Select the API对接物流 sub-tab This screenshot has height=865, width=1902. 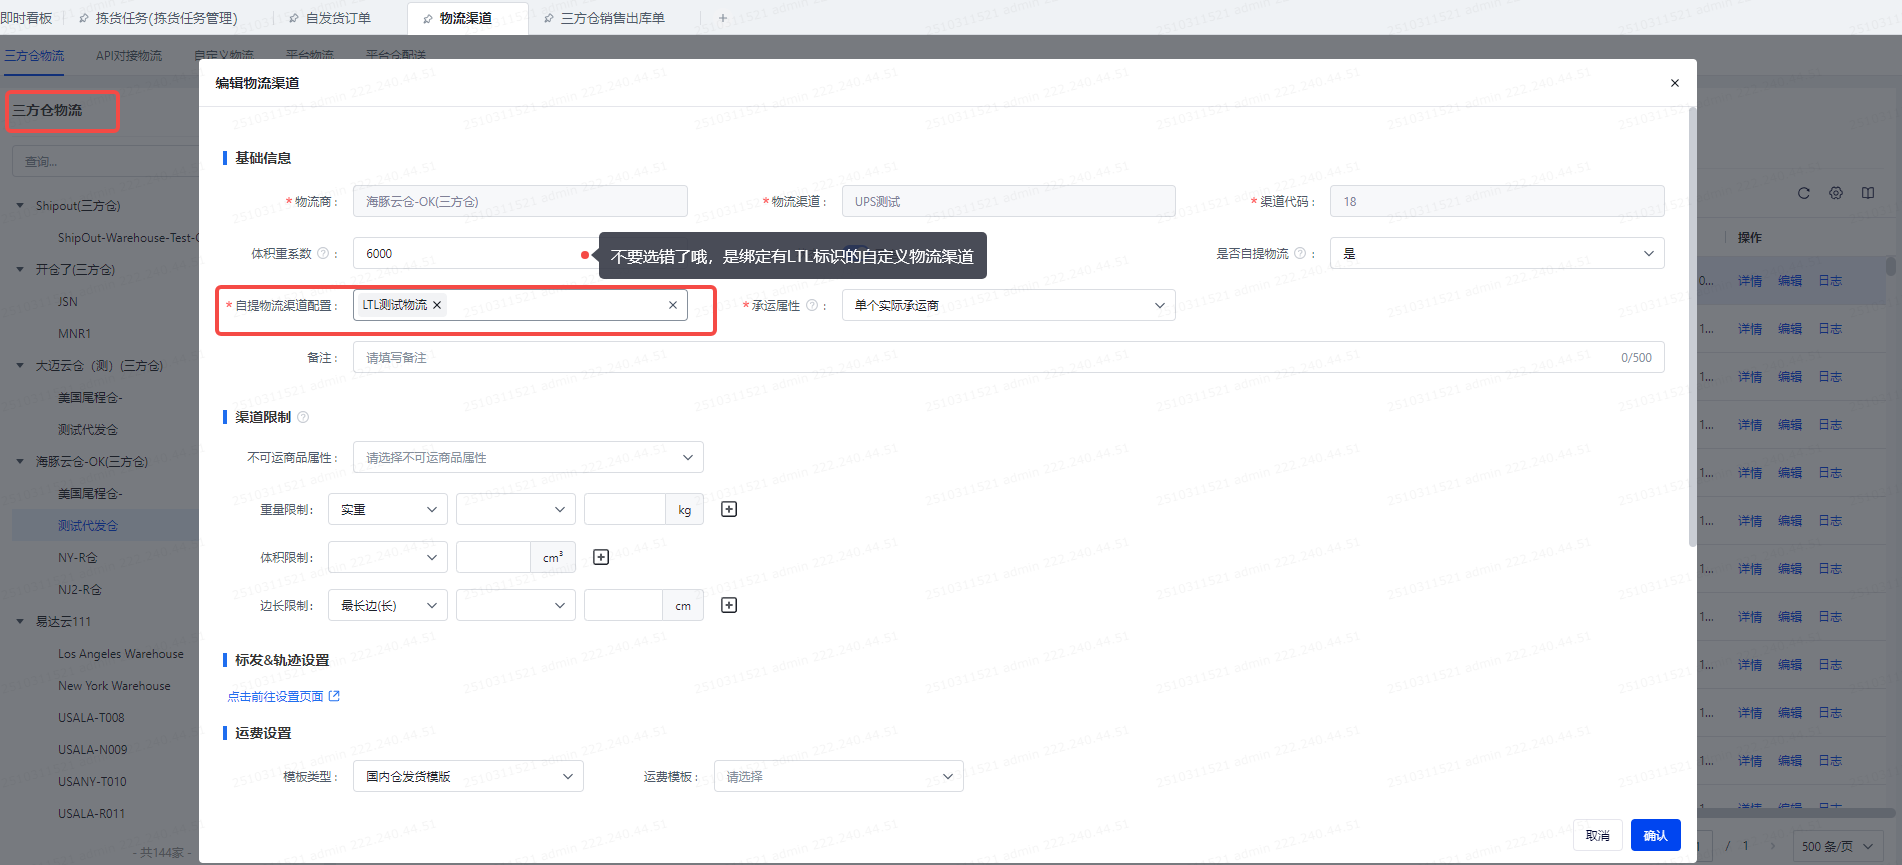pos(129,56)
